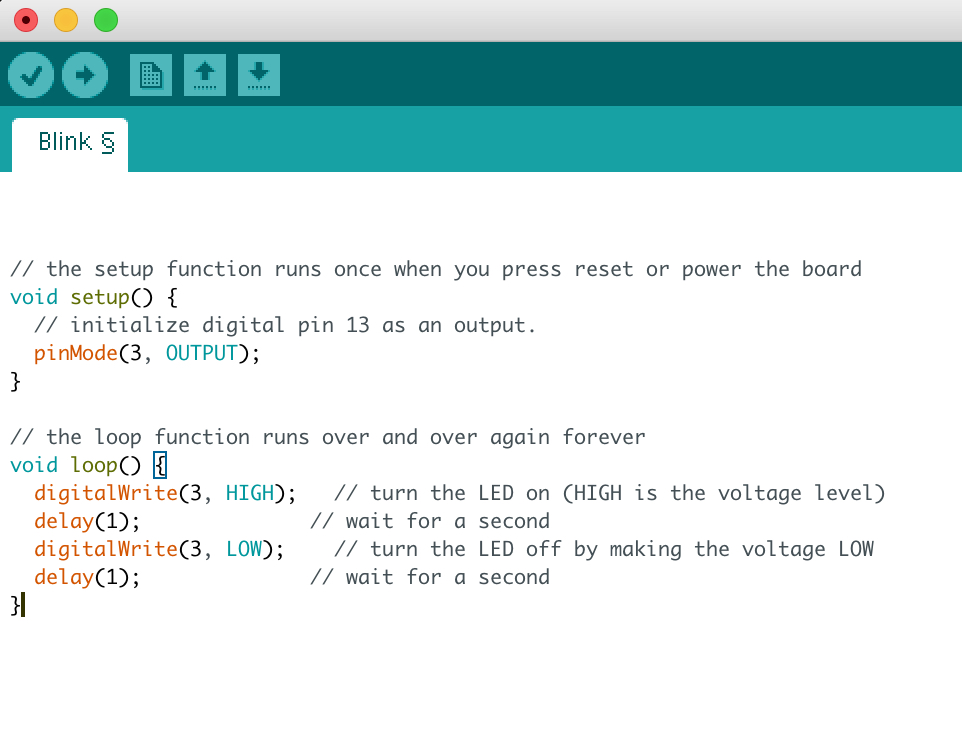The width and height of the screenshot is (962, 732).
Task: Minimize the window using the yellow button
Action: click(66, 19)
